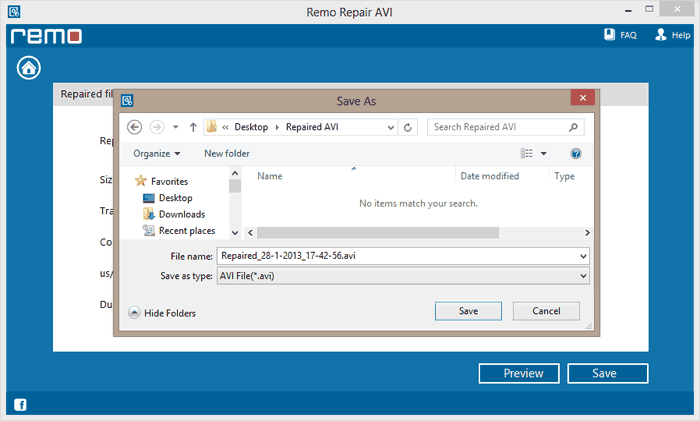The image size is (700, 421).
Task: Click the Desktop folder icon in sidebar
Action: (x=149, y=198)
